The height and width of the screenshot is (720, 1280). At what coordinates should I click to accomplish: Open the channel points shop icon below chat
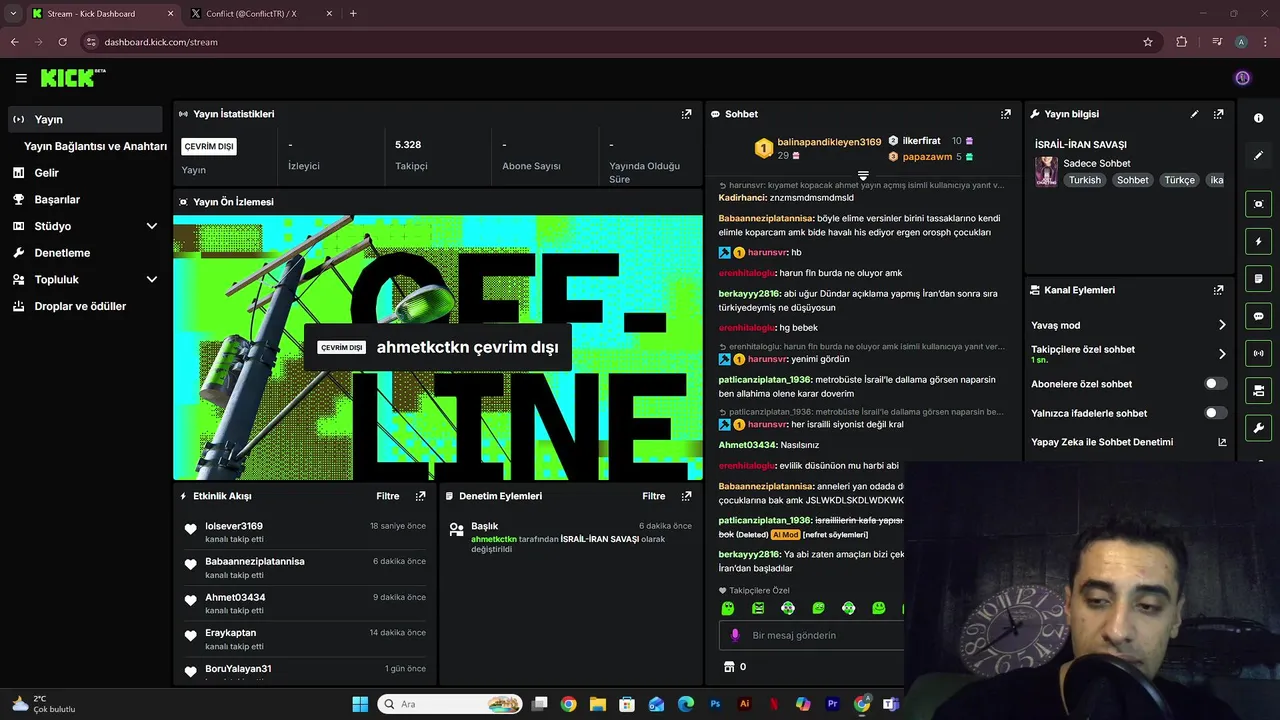(728, 667)
